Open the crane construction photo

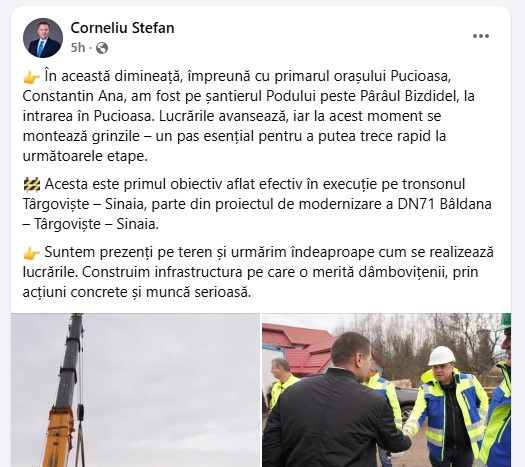(135, 390)
